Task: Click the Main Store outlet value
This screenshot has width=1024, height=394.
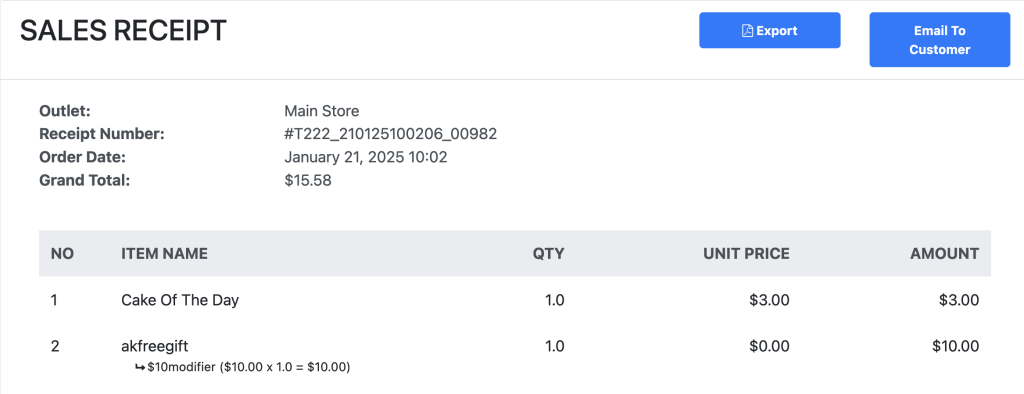Action: pyautogui.click(x=321, y=111)
